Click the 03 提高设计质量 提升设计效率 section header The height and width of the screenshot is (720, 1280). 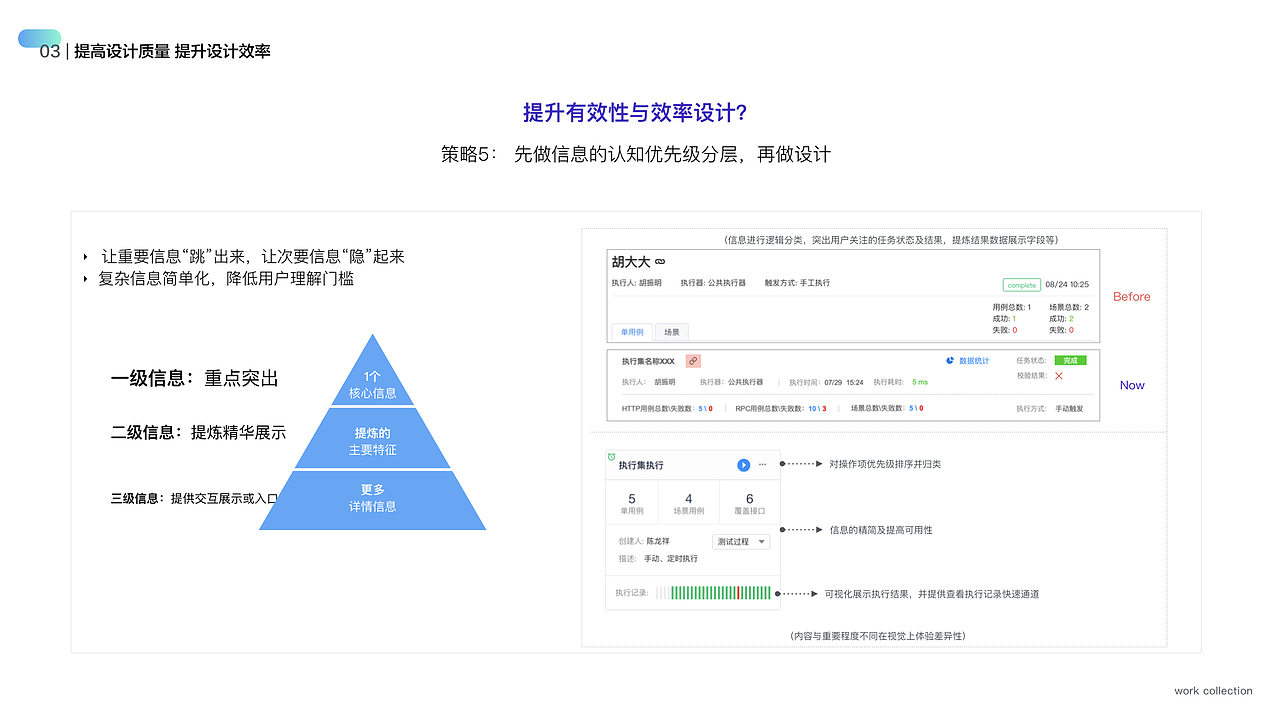coord(155,51)
